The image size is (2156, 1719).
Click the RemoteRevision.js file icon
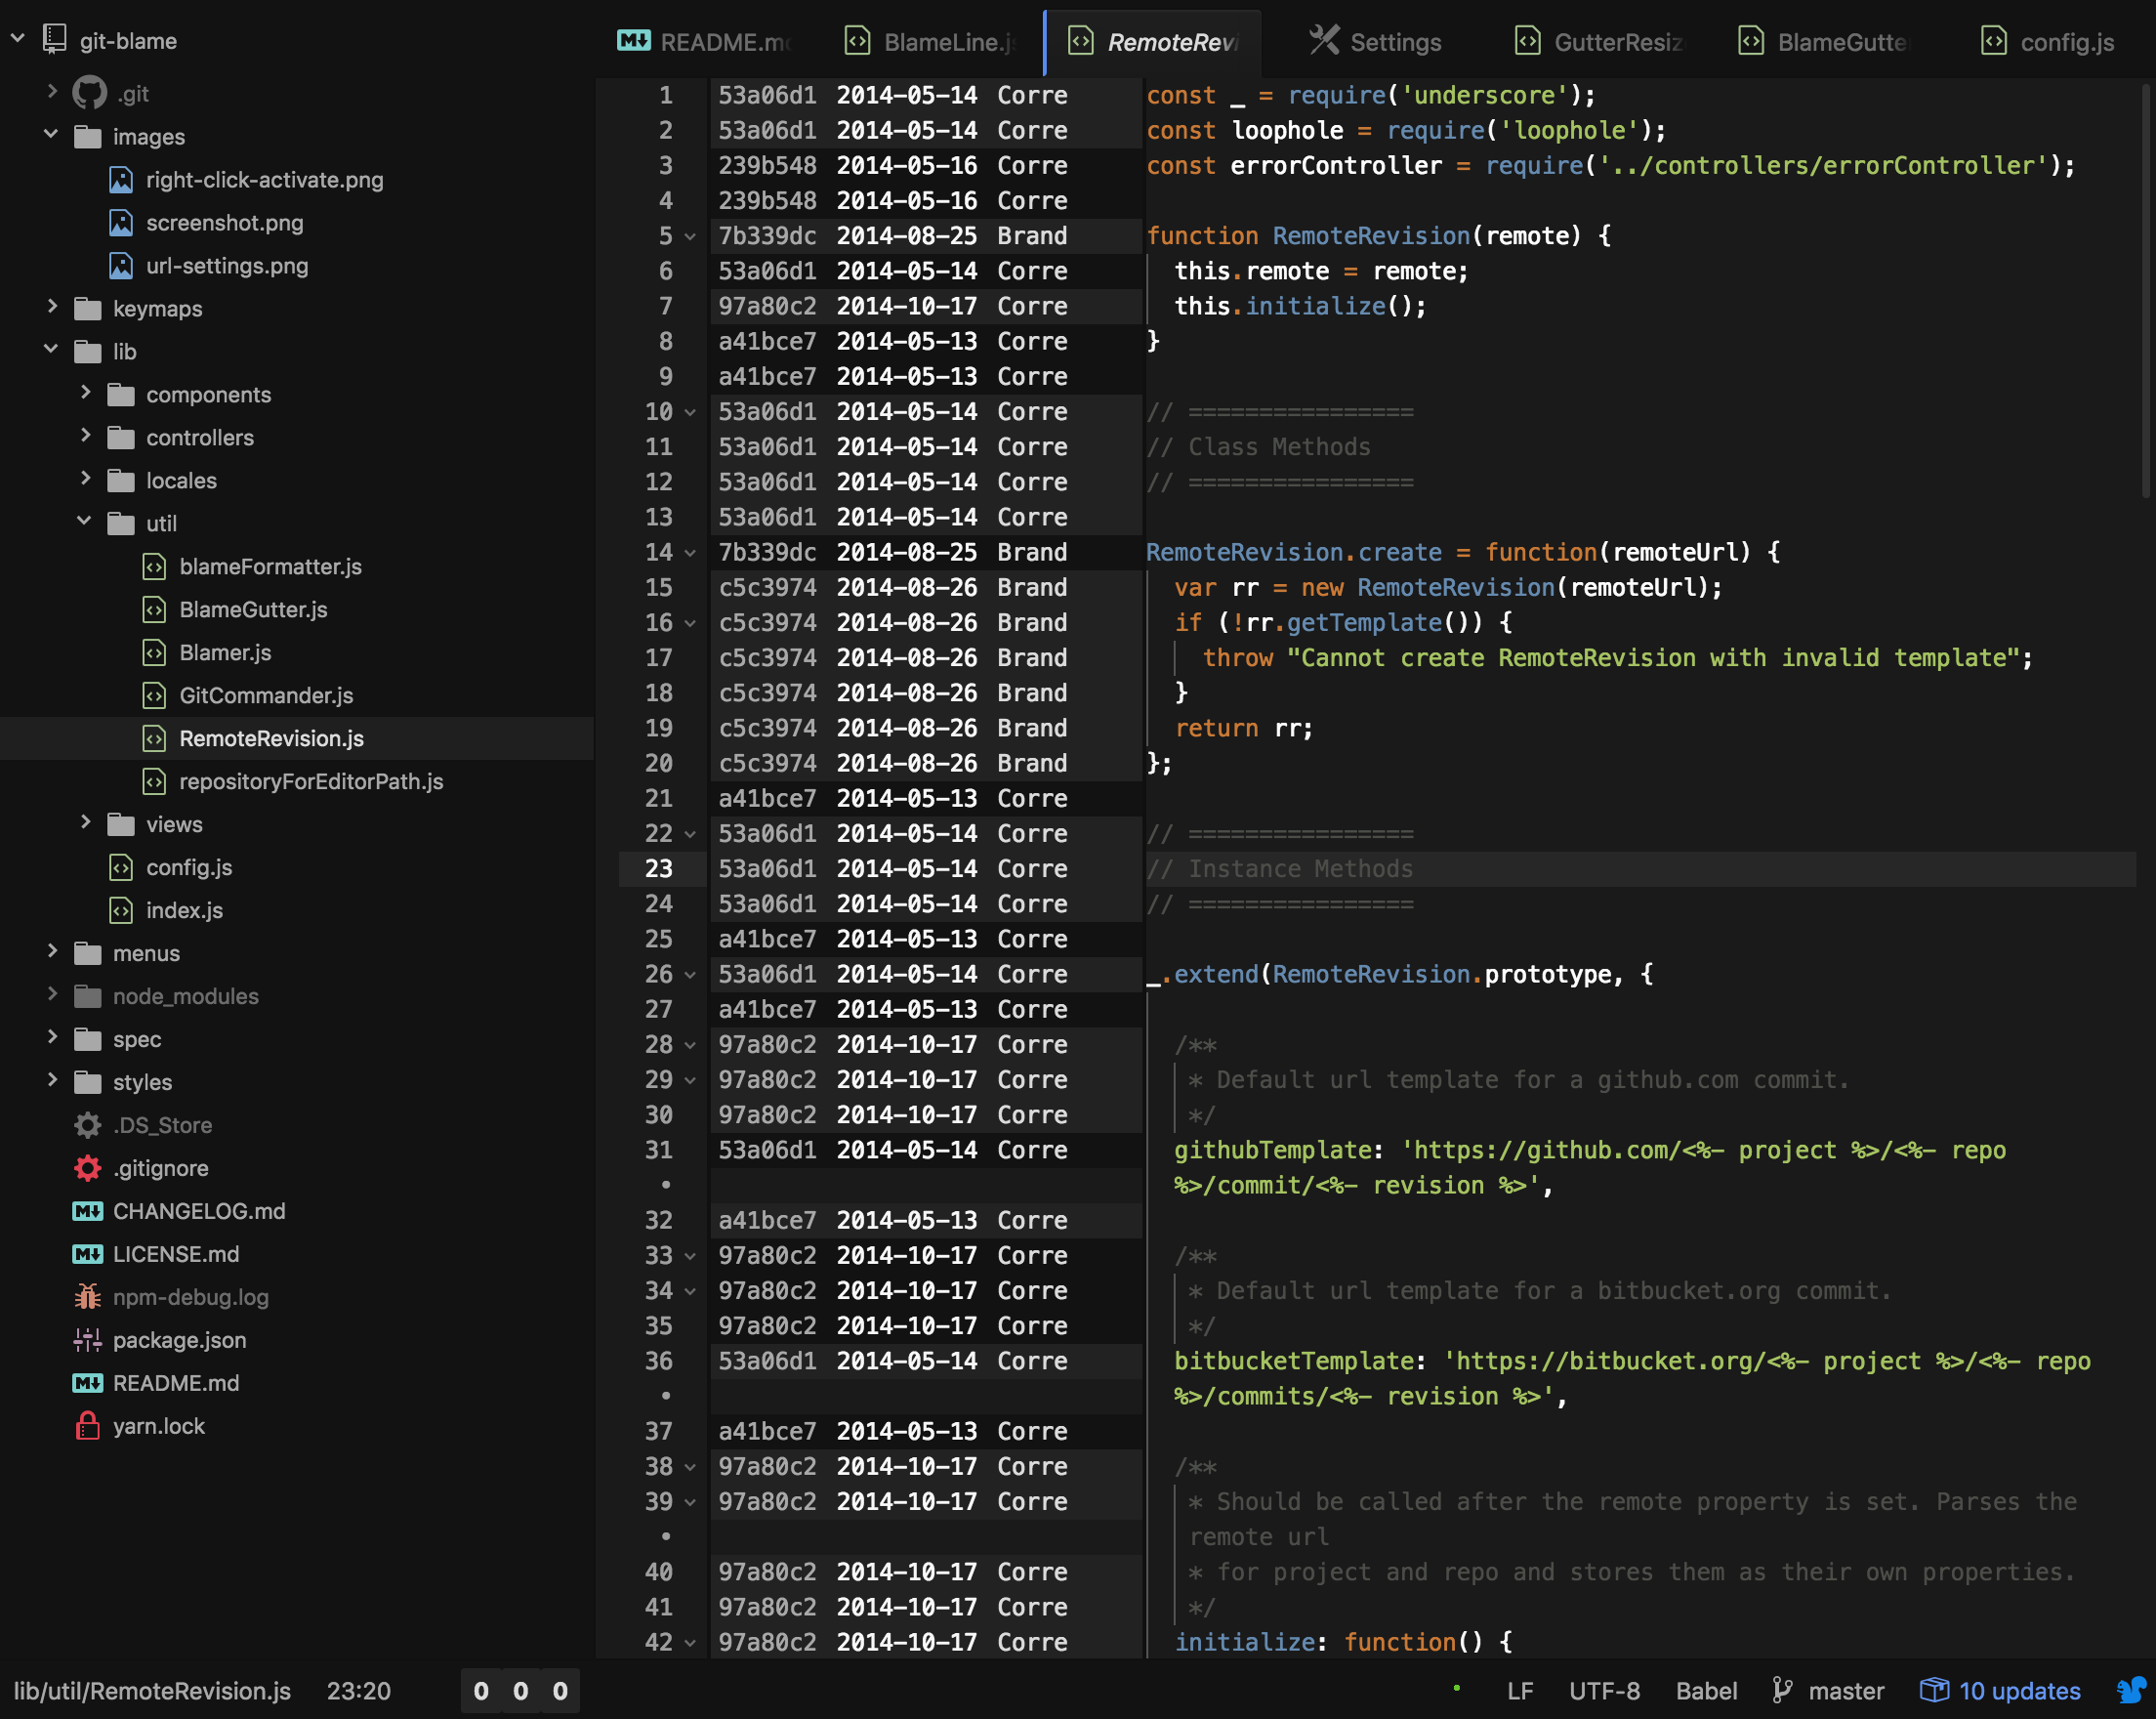[x=156, y=738]
